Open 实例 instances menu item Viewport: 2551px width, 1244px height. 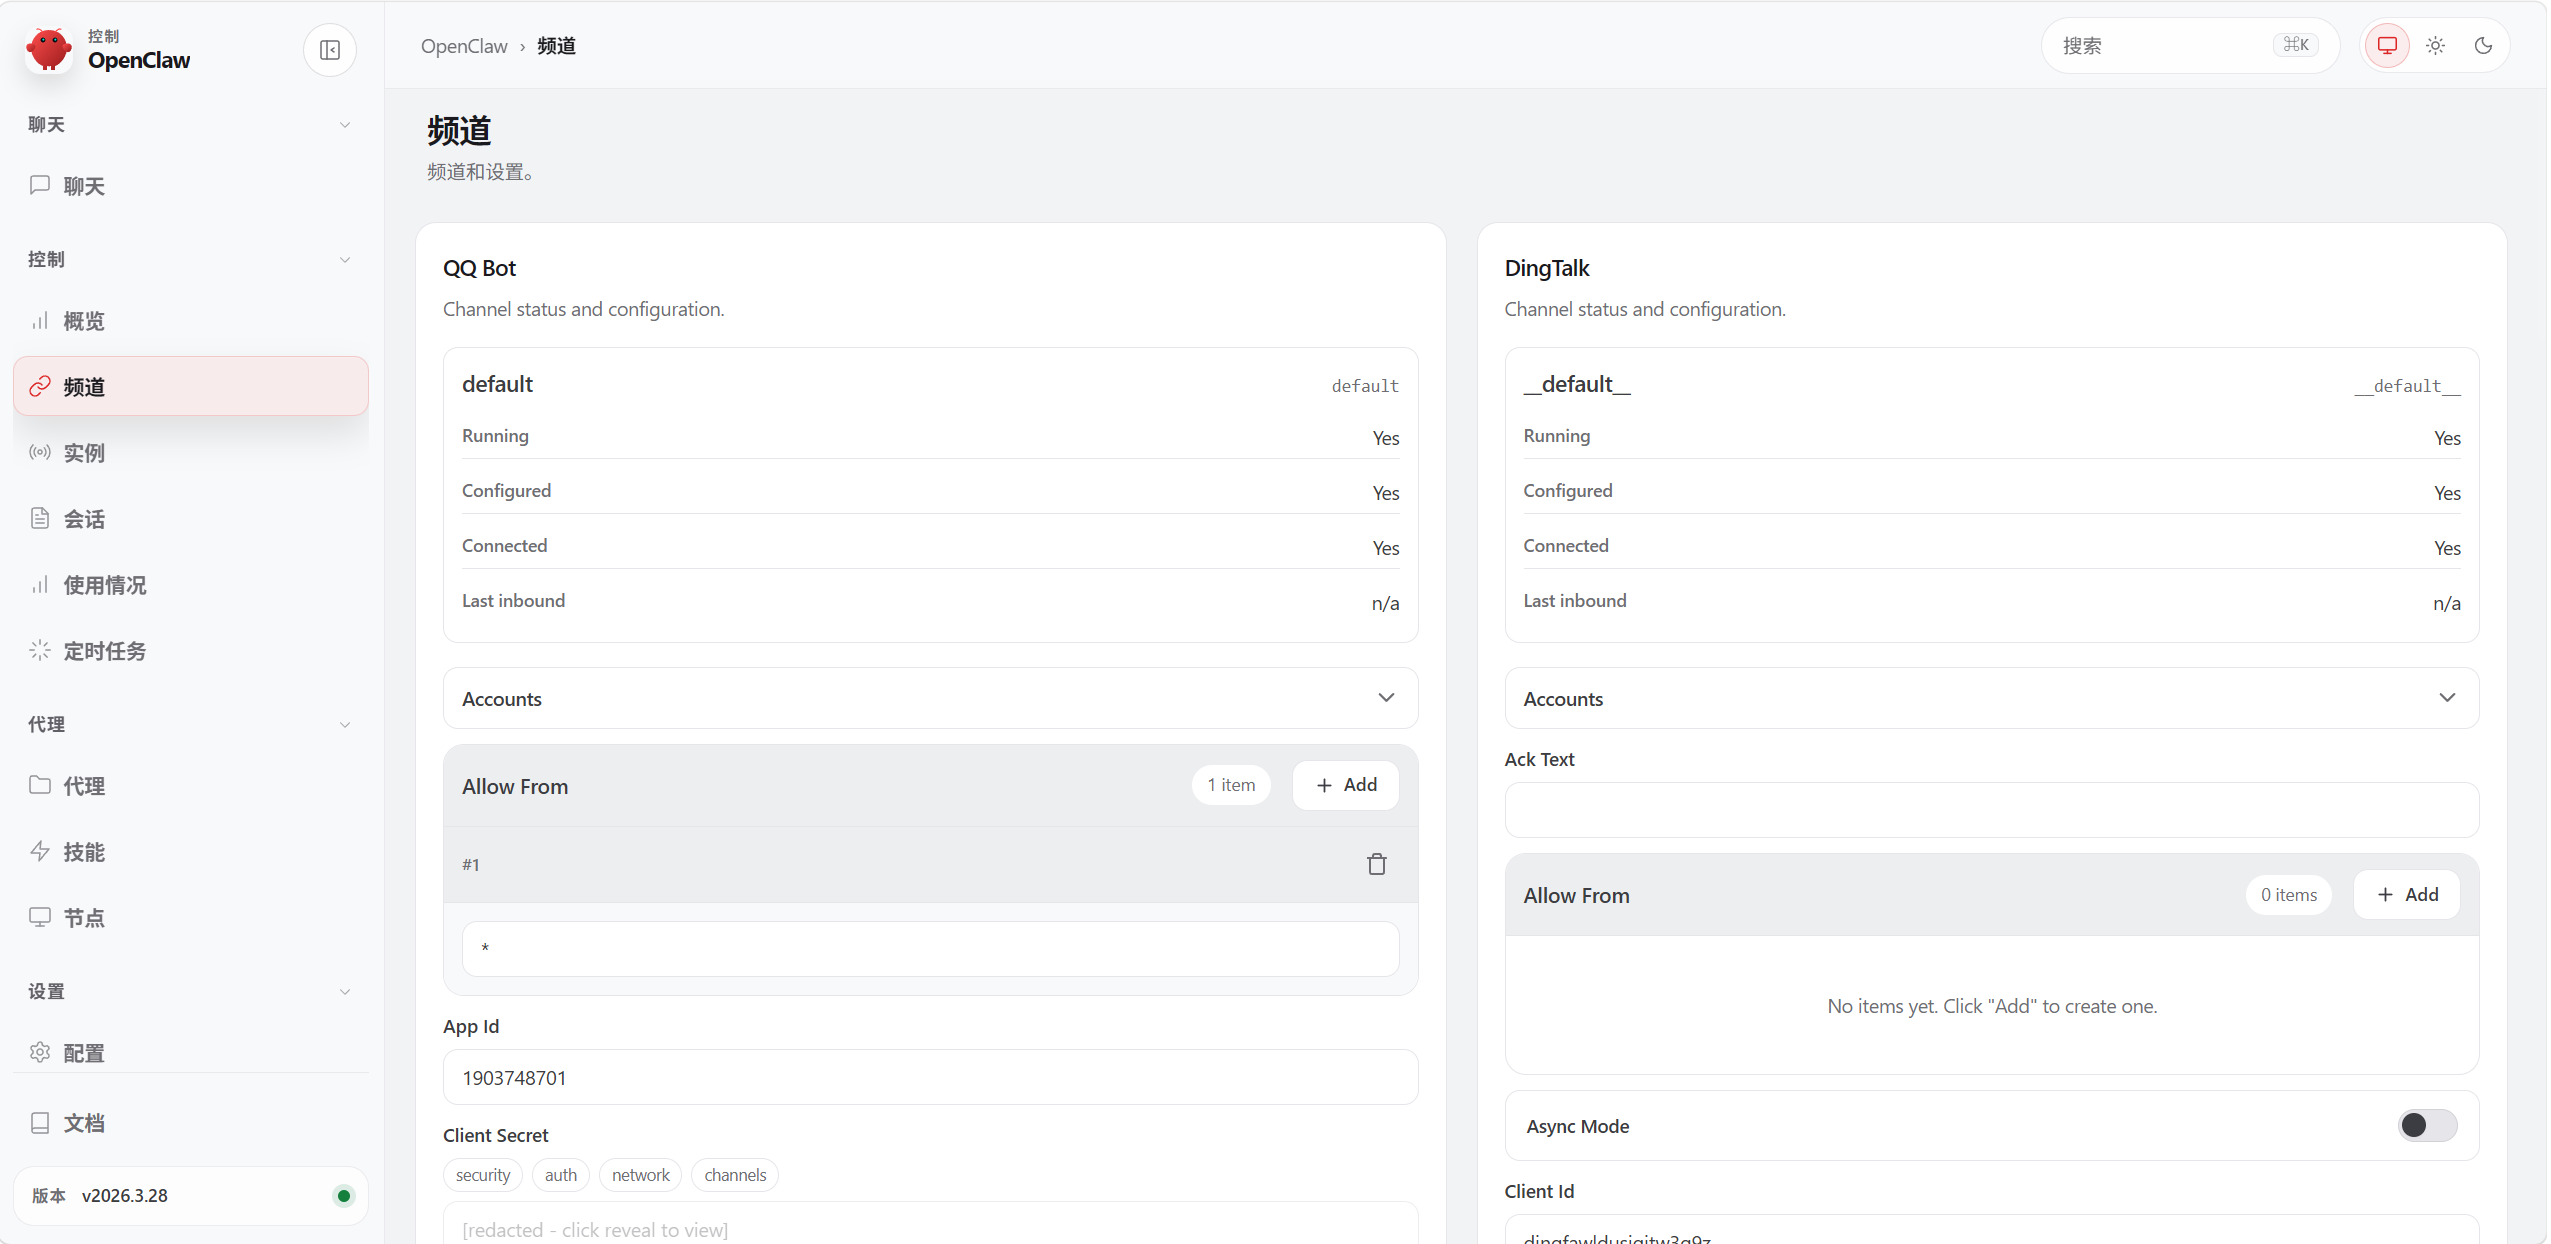coord(84,453)
